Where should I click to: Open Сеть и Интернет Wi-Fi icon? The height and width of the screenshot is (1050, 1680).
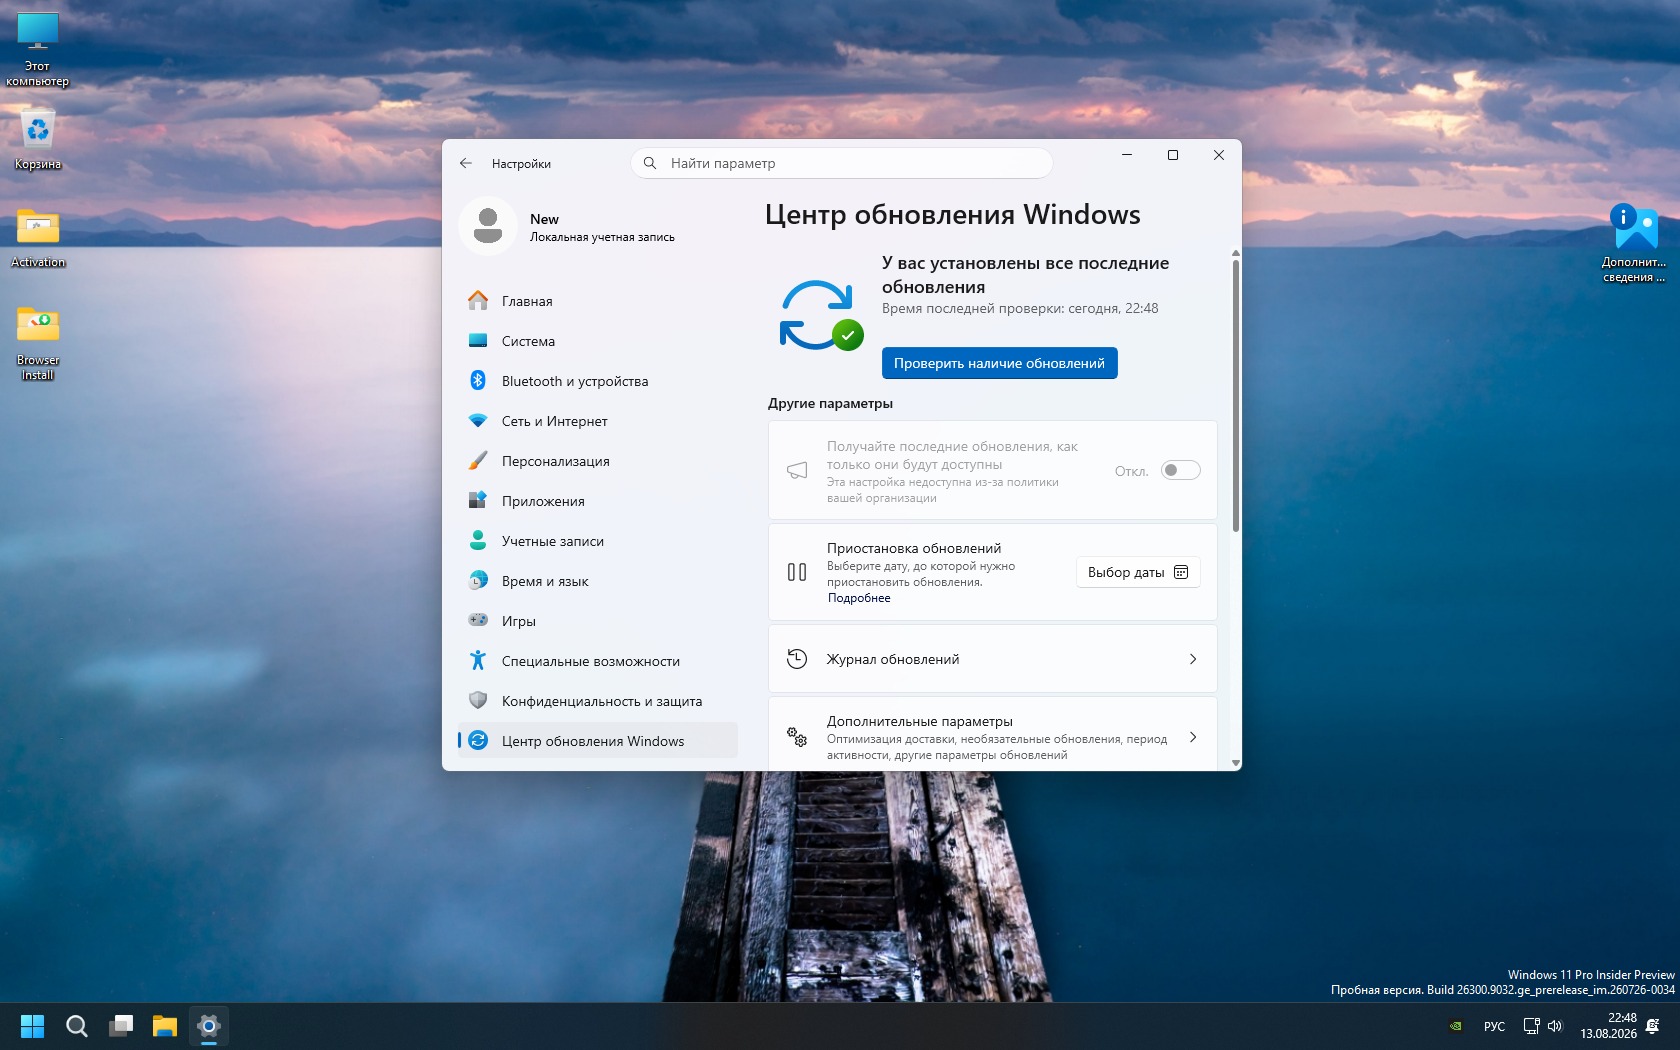tap(478, 421)
